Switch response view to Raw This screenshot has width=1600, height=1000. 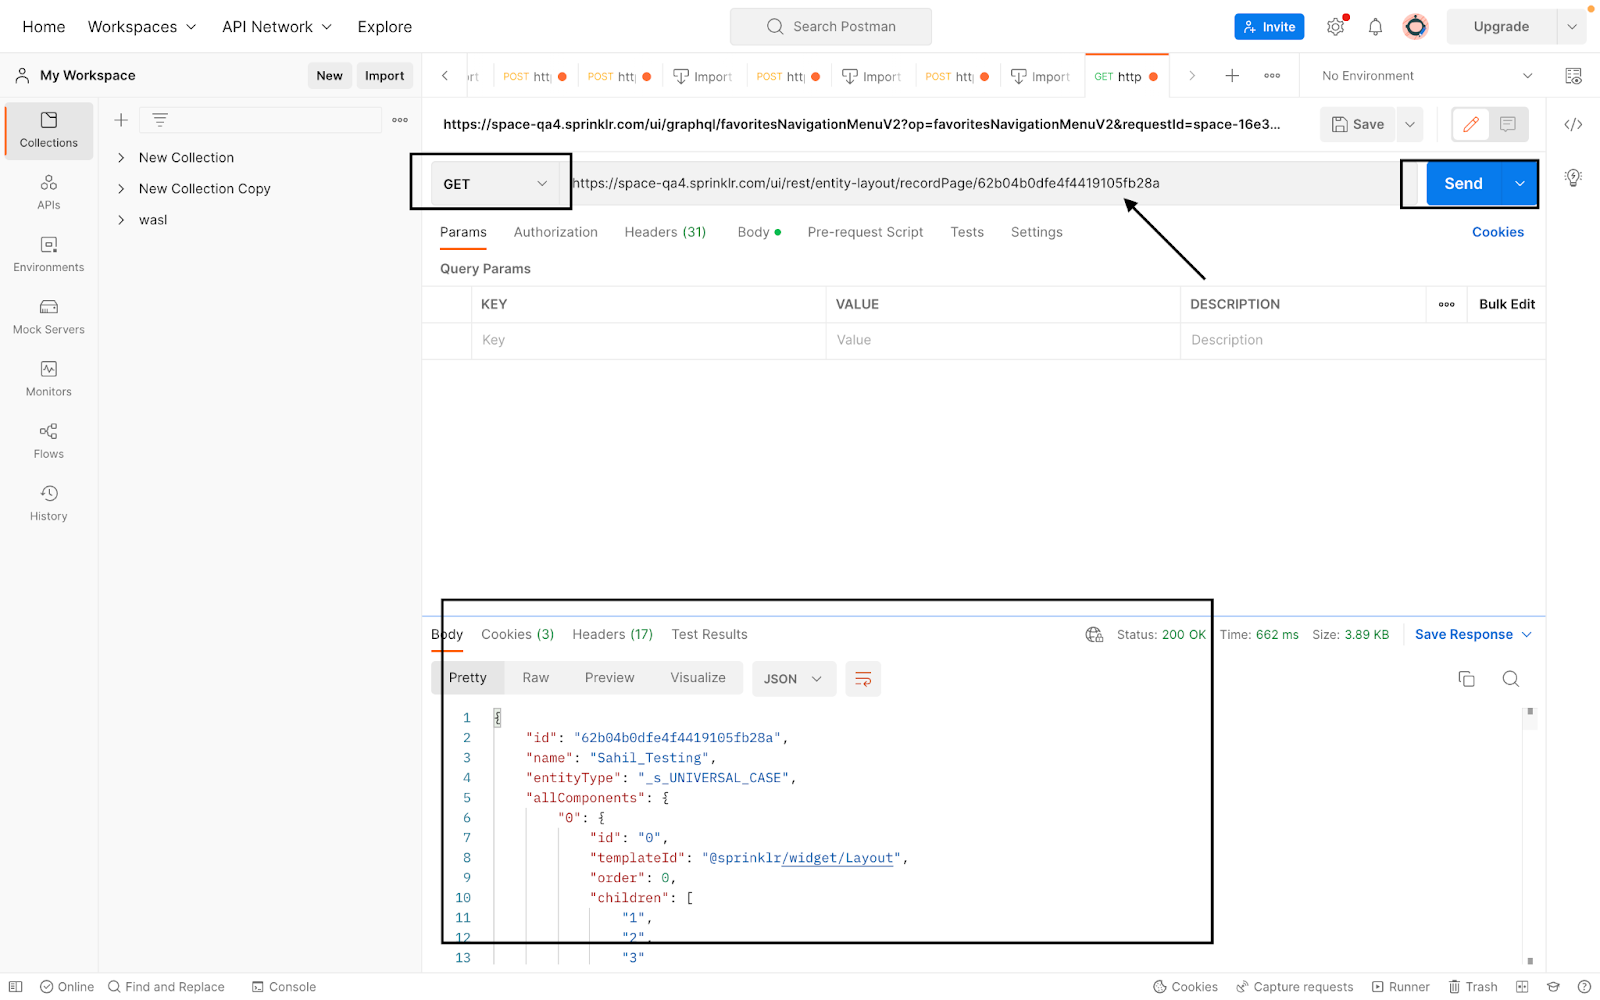(535, 678)
